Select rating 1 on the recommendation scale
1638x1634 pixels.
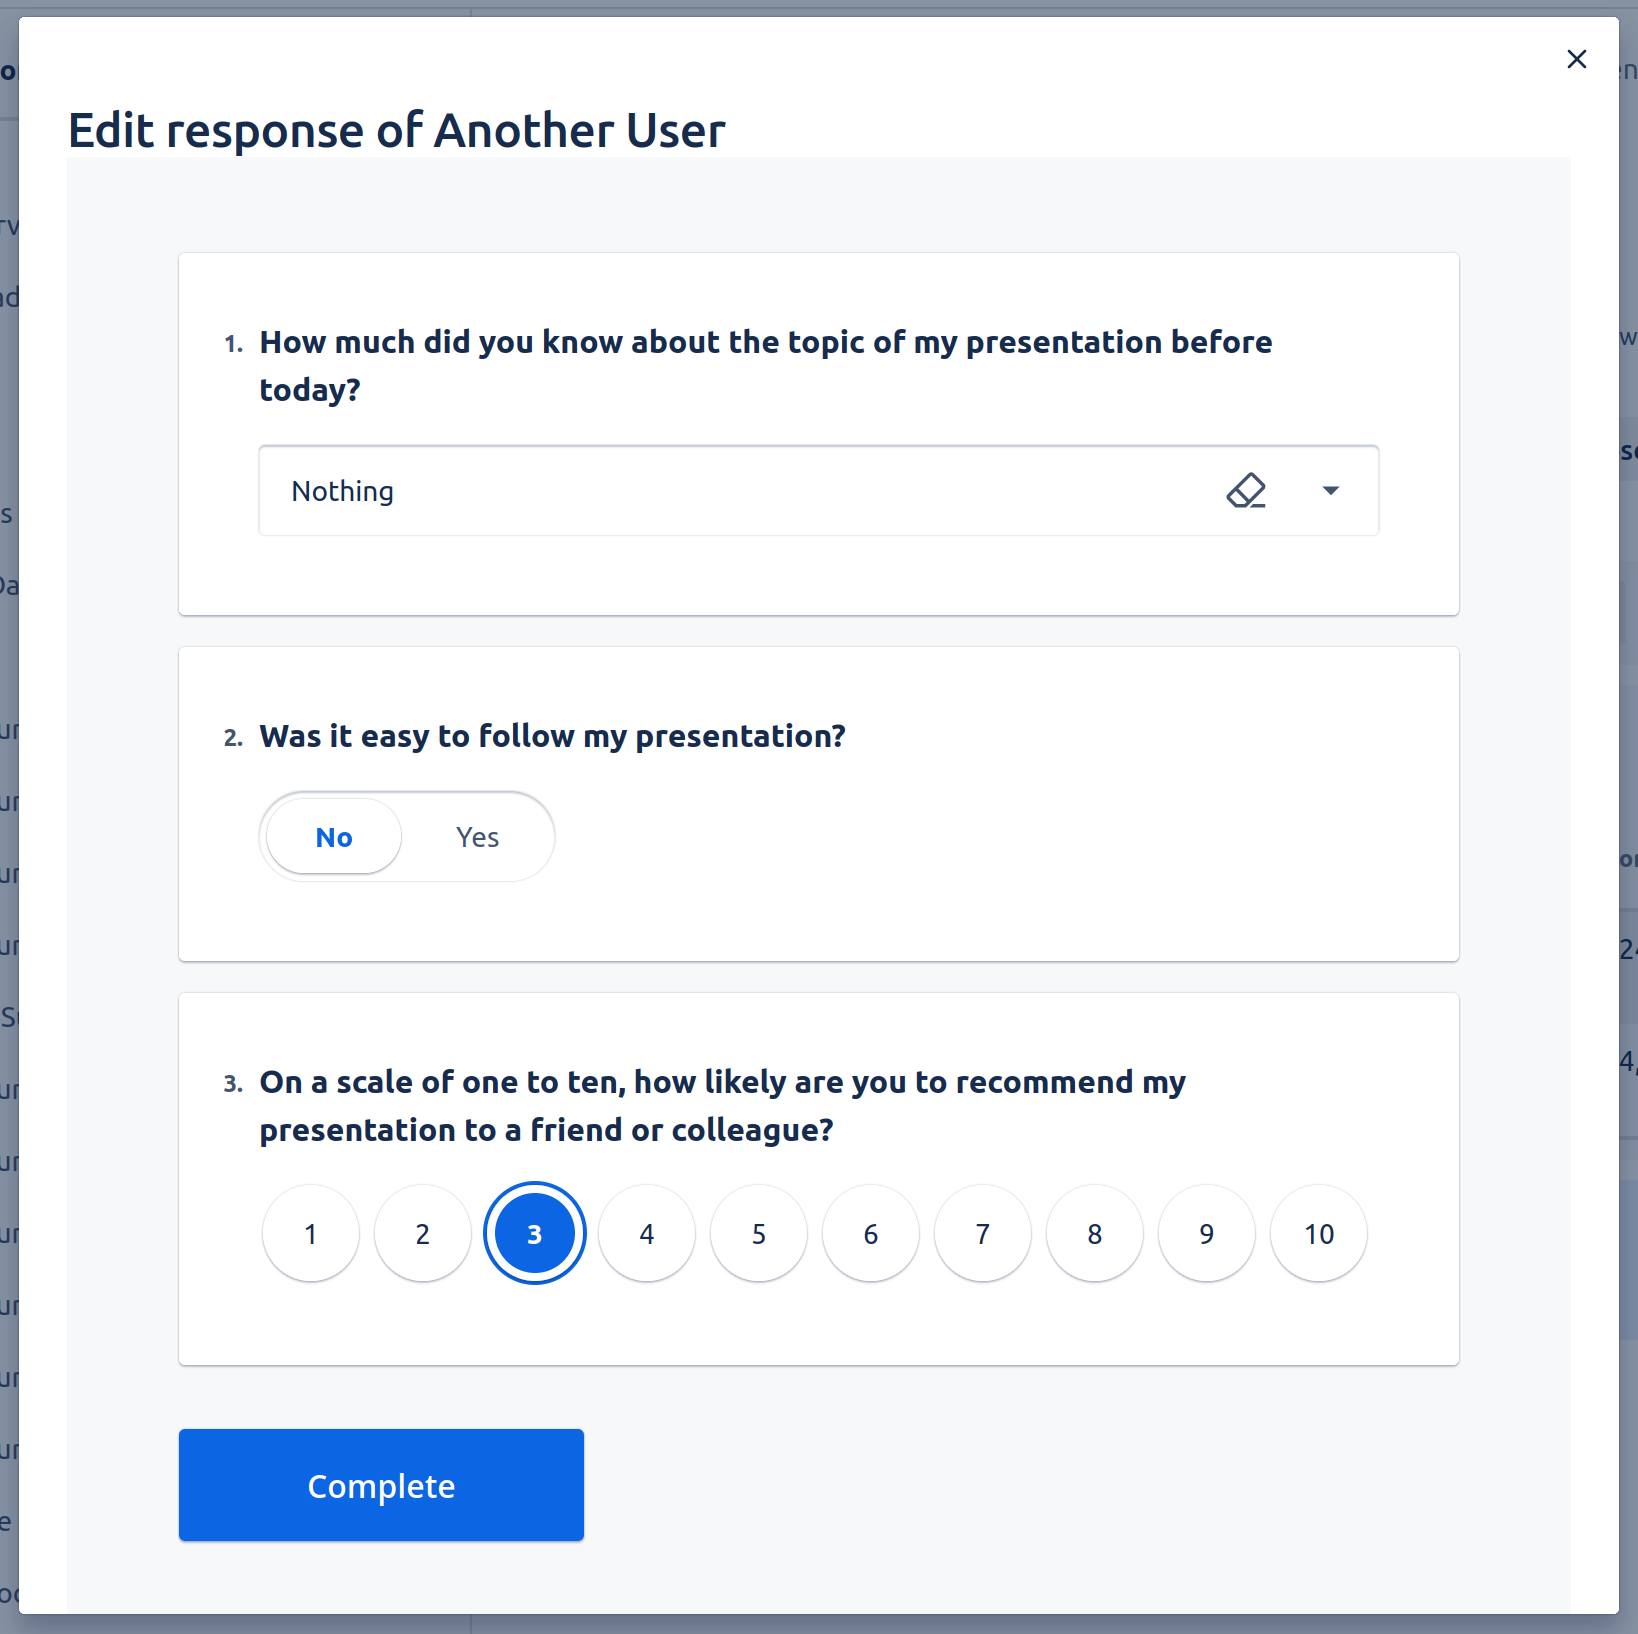pos(310,1233)
